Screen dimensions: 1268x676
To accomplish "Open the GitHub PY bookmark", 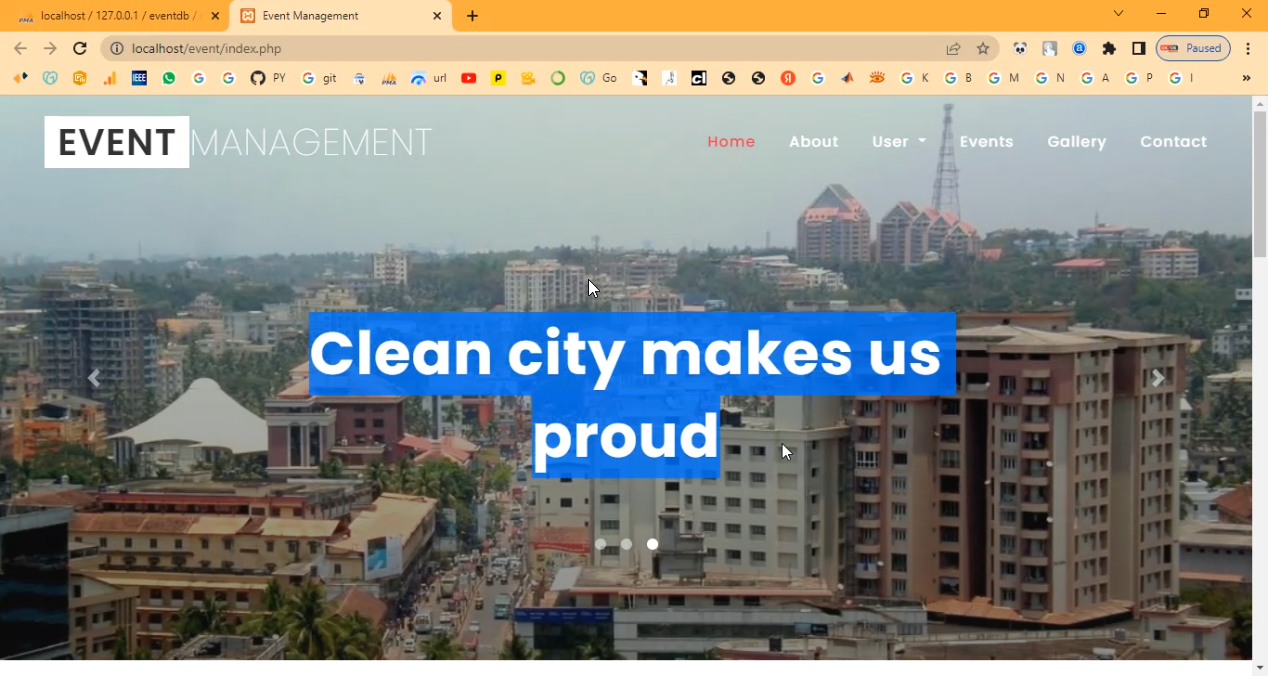I will point(267,78).
